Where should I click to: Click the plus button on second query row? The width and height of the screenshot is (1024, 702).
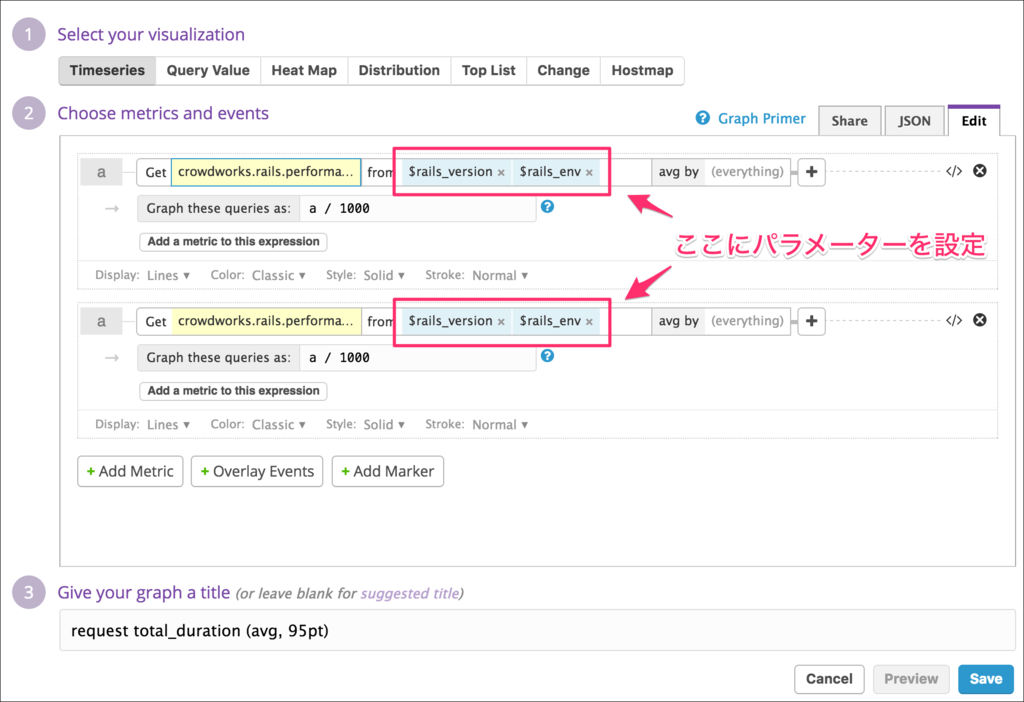tap(811, 321)
